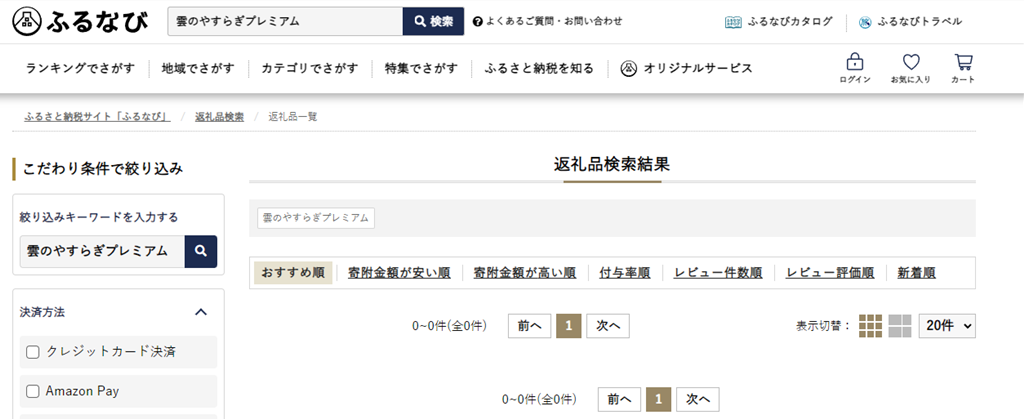Open 特集でさがす menu
Screen dimensions: 1024x419
421,69
